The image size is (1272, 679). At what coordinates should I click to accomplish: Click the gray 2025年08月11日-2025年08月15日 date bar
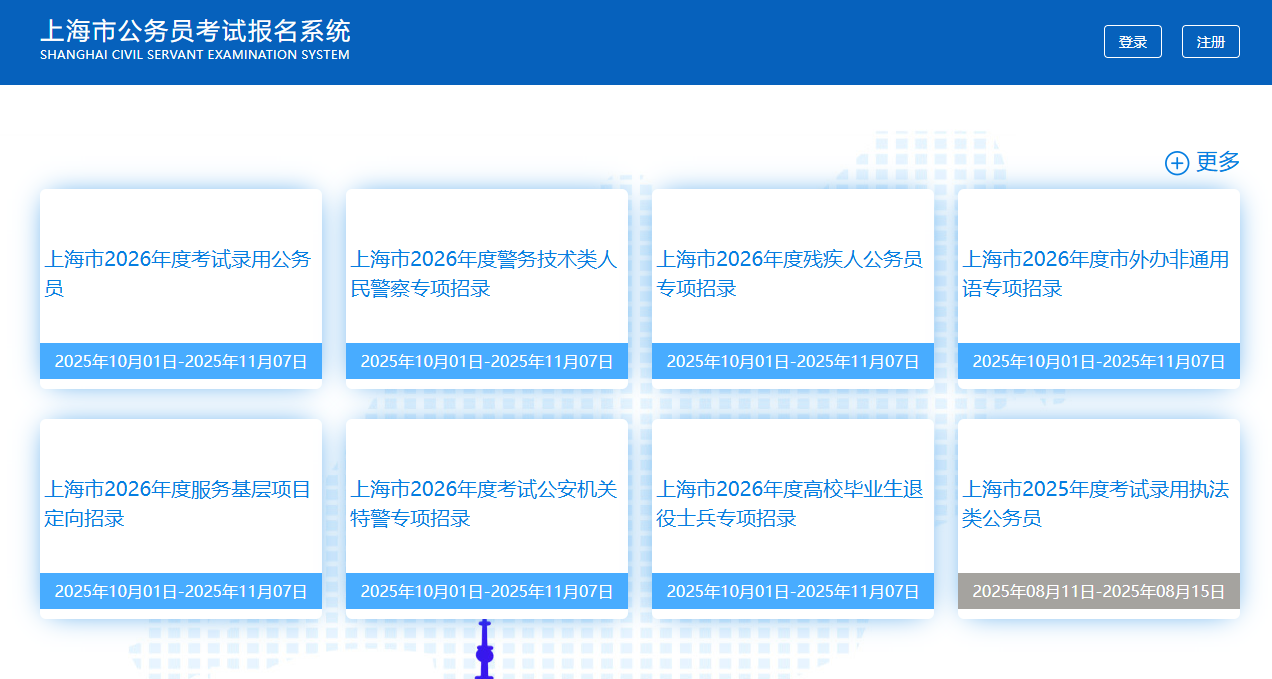[1098, 591]
